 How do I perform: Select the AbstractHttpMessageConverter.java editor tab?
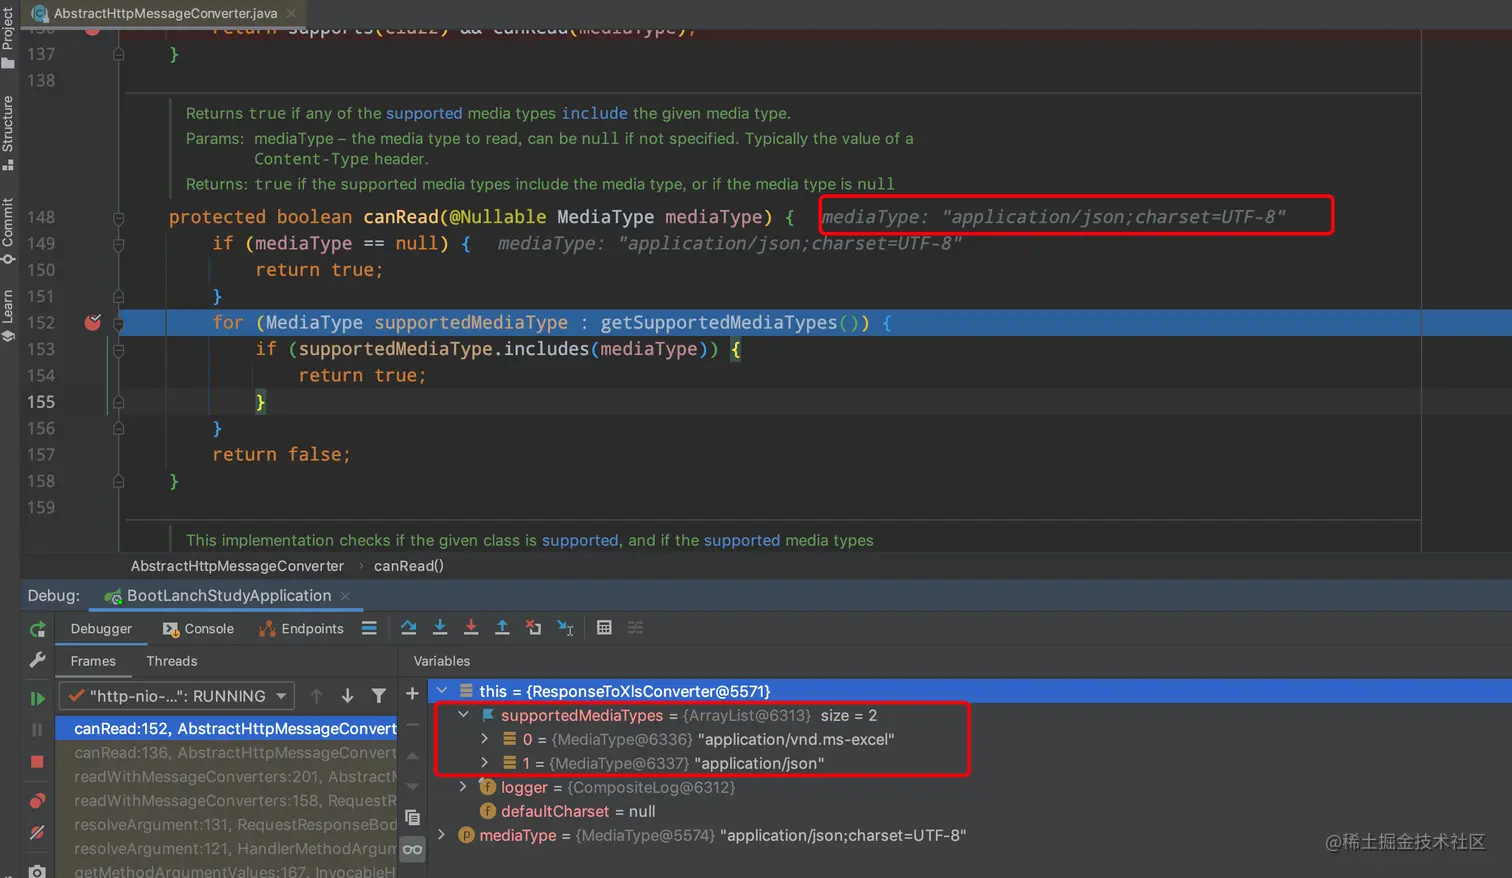pos(165,13)
